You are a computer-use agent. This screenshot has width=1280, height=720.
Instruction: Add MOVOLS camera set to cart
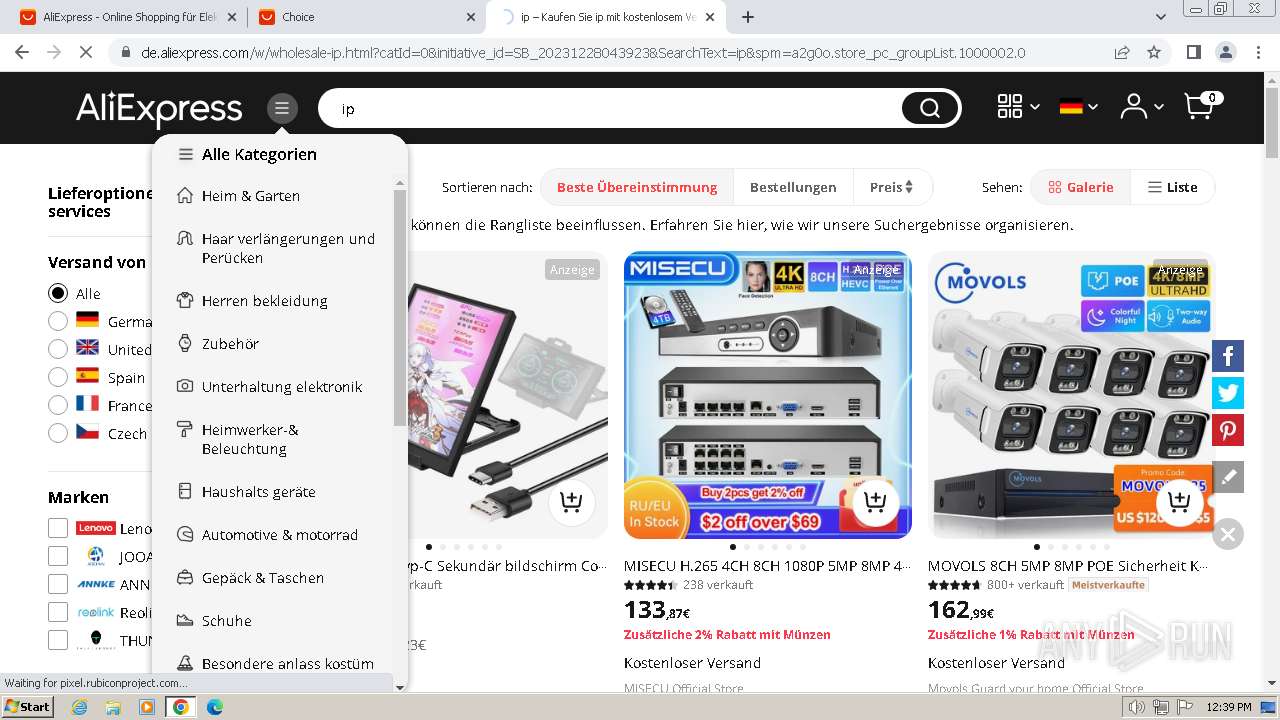[1179, 501]
